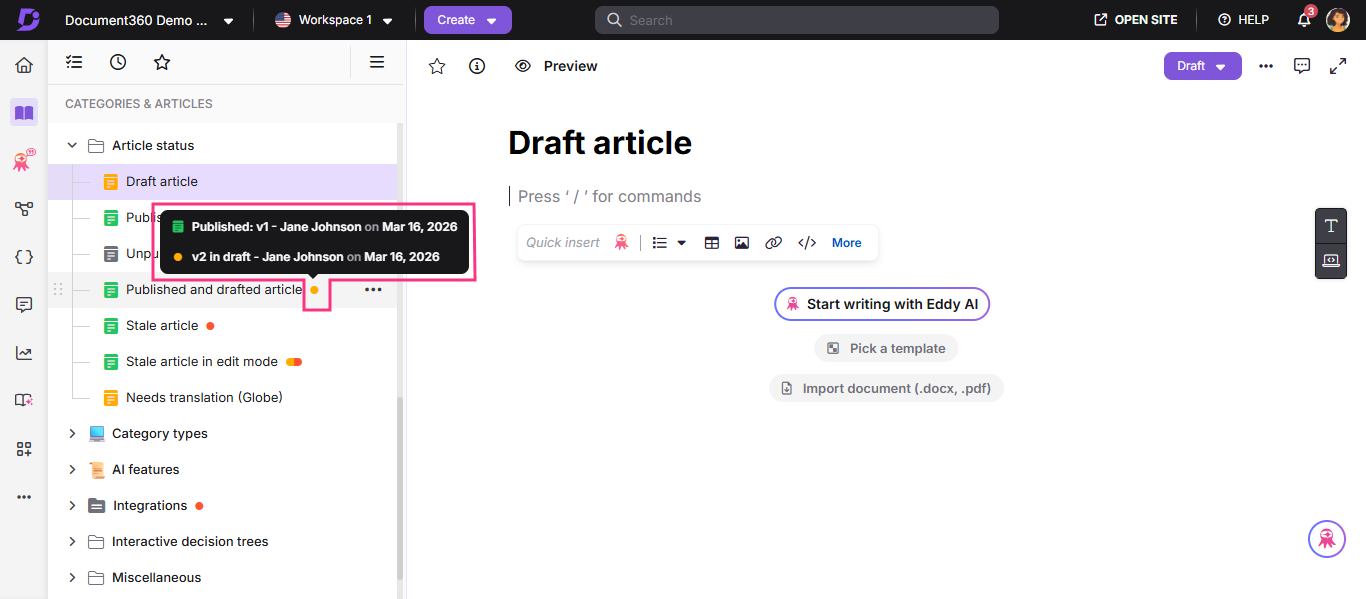Screen dimensions: 1366x599
Task: Open the Workspace 1 switcher menu
Action: point(335,19)
